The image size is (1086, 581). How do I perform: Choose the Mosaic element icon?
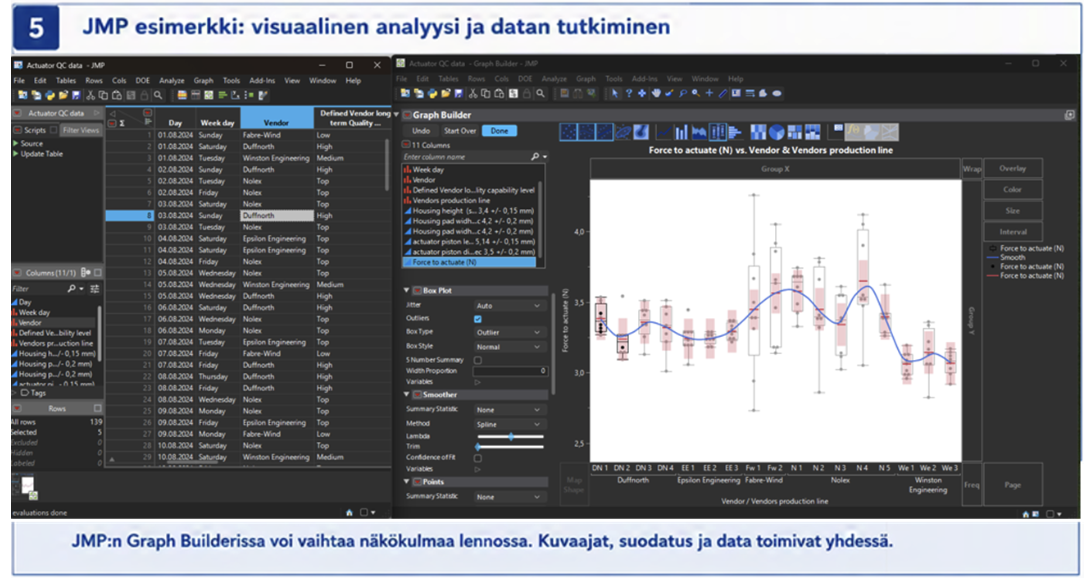[812, 132]
